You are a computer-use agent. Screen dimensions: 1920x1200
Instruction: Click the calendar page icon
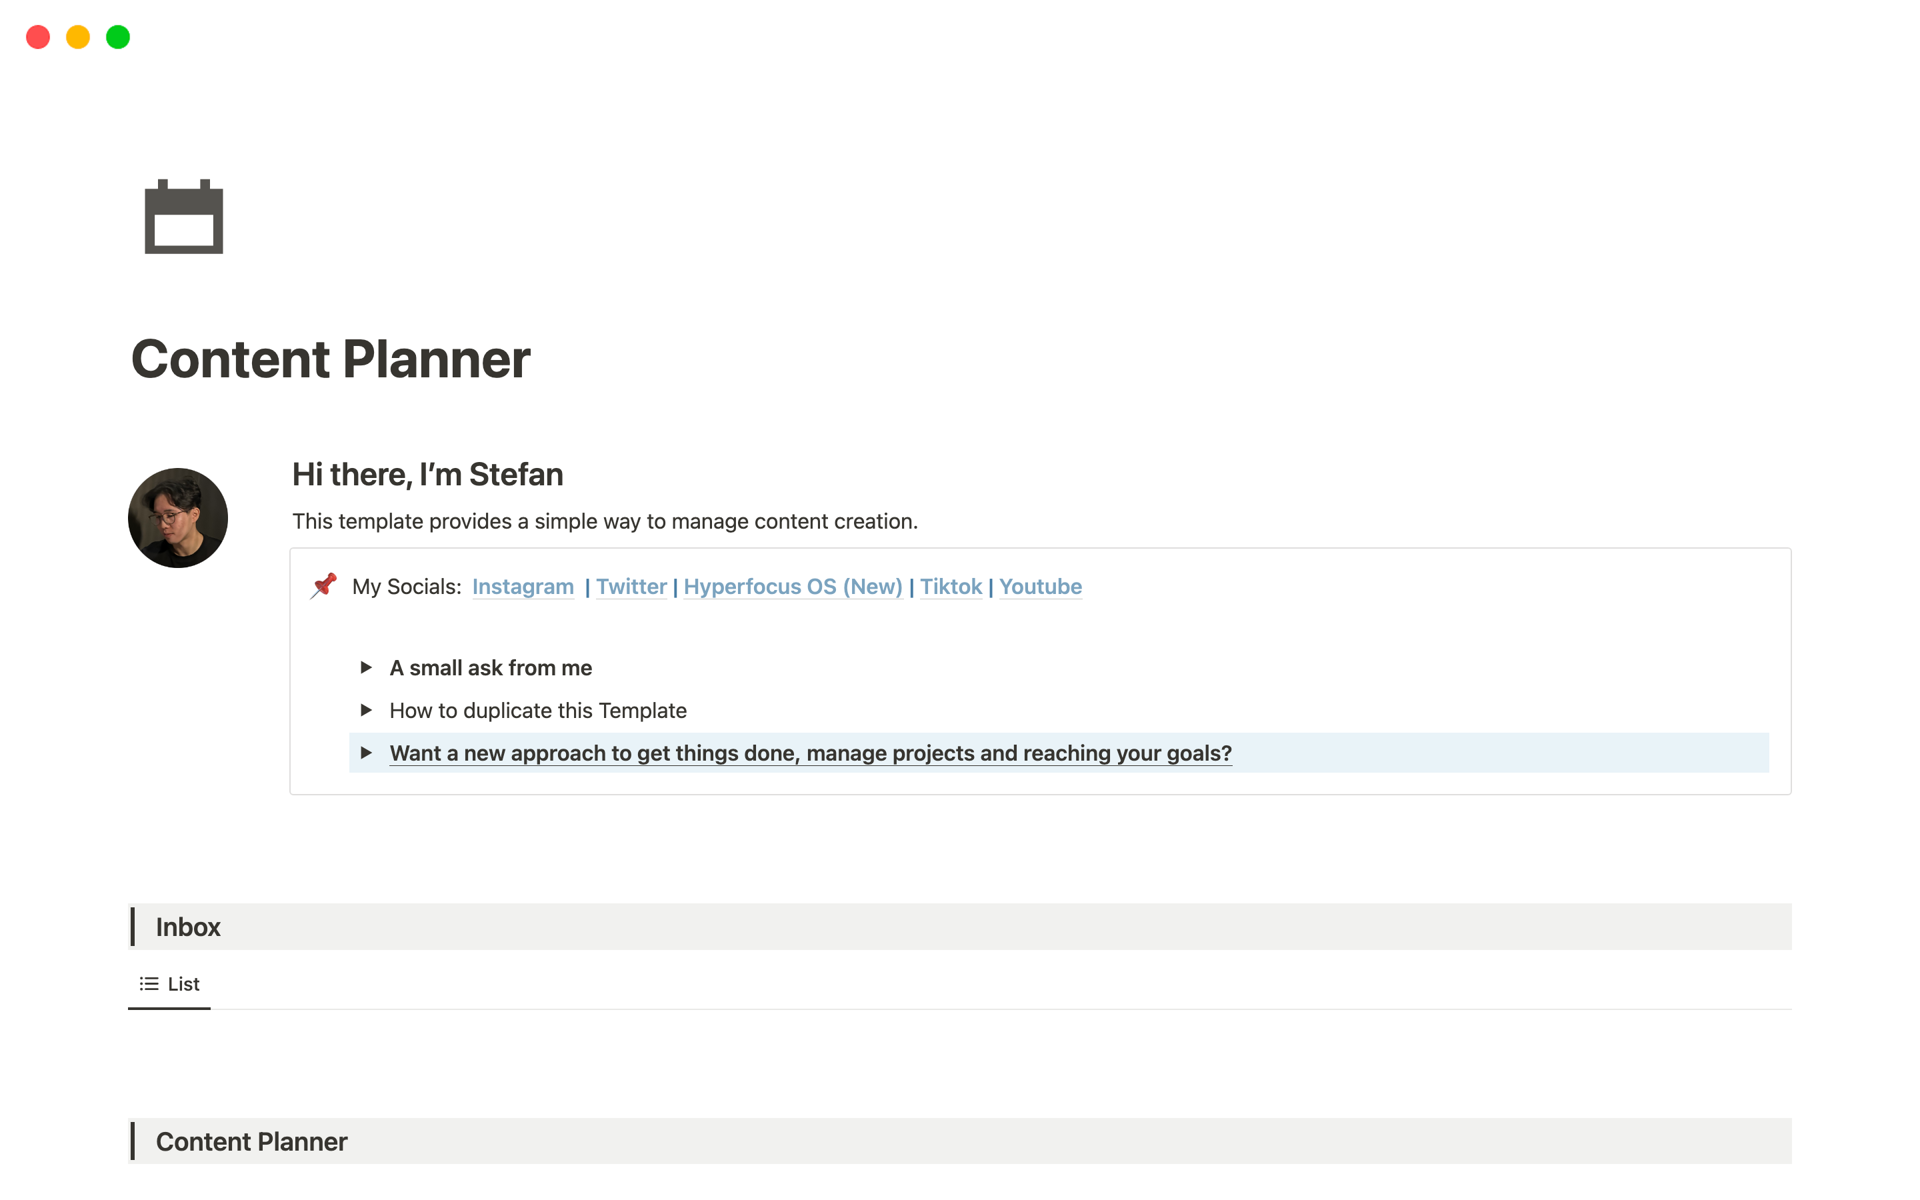point(184,217)
